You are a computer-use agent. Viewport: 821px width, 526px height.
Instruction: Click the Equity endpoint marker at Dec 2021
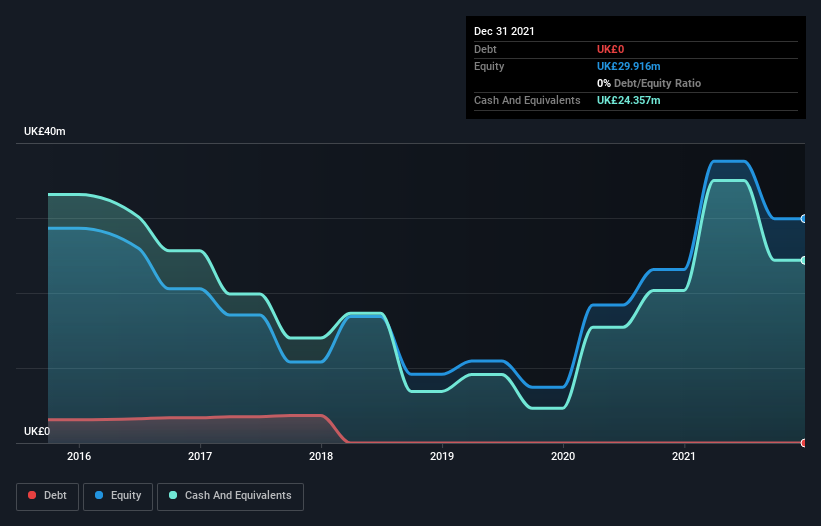pyautogui.click(x=804, y=219)
